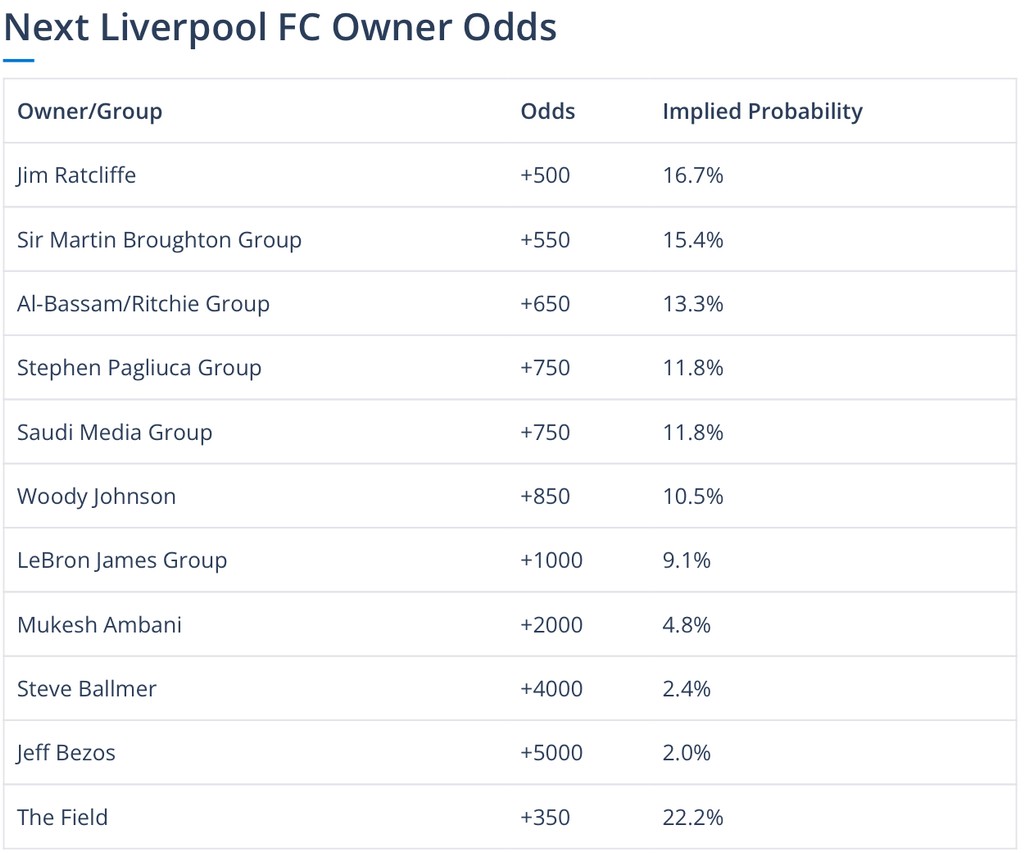Click "The Field" row label
The width and height of the screenshot is (1024, 853).
[62, 817]
